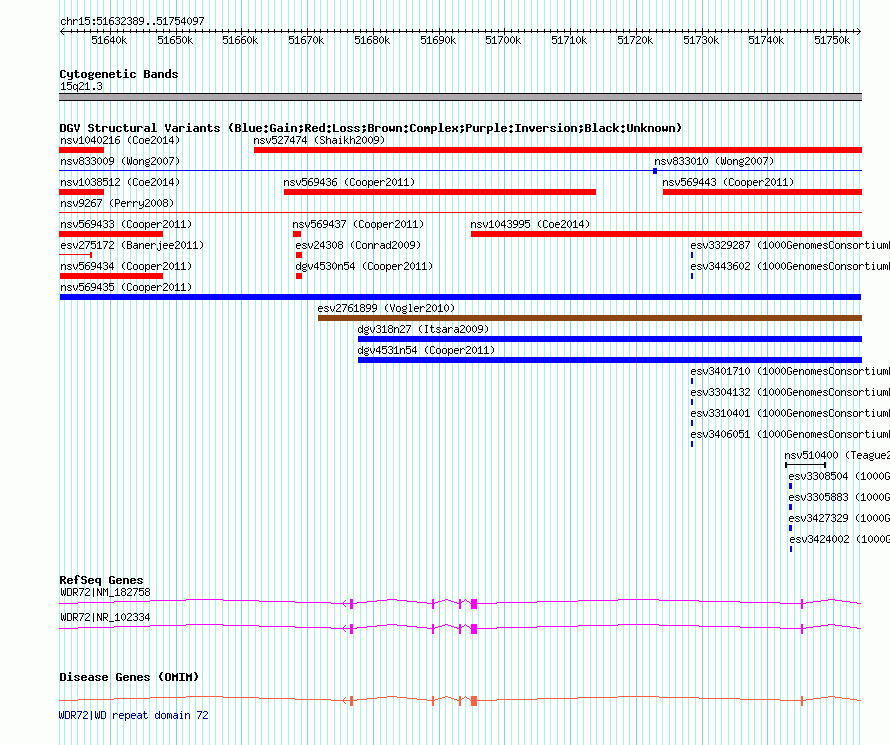Select the esv275172 (Banerjee2011) thin red glyph
The height and width of the screenshot is (745, 890).
(x=75, y=255)
